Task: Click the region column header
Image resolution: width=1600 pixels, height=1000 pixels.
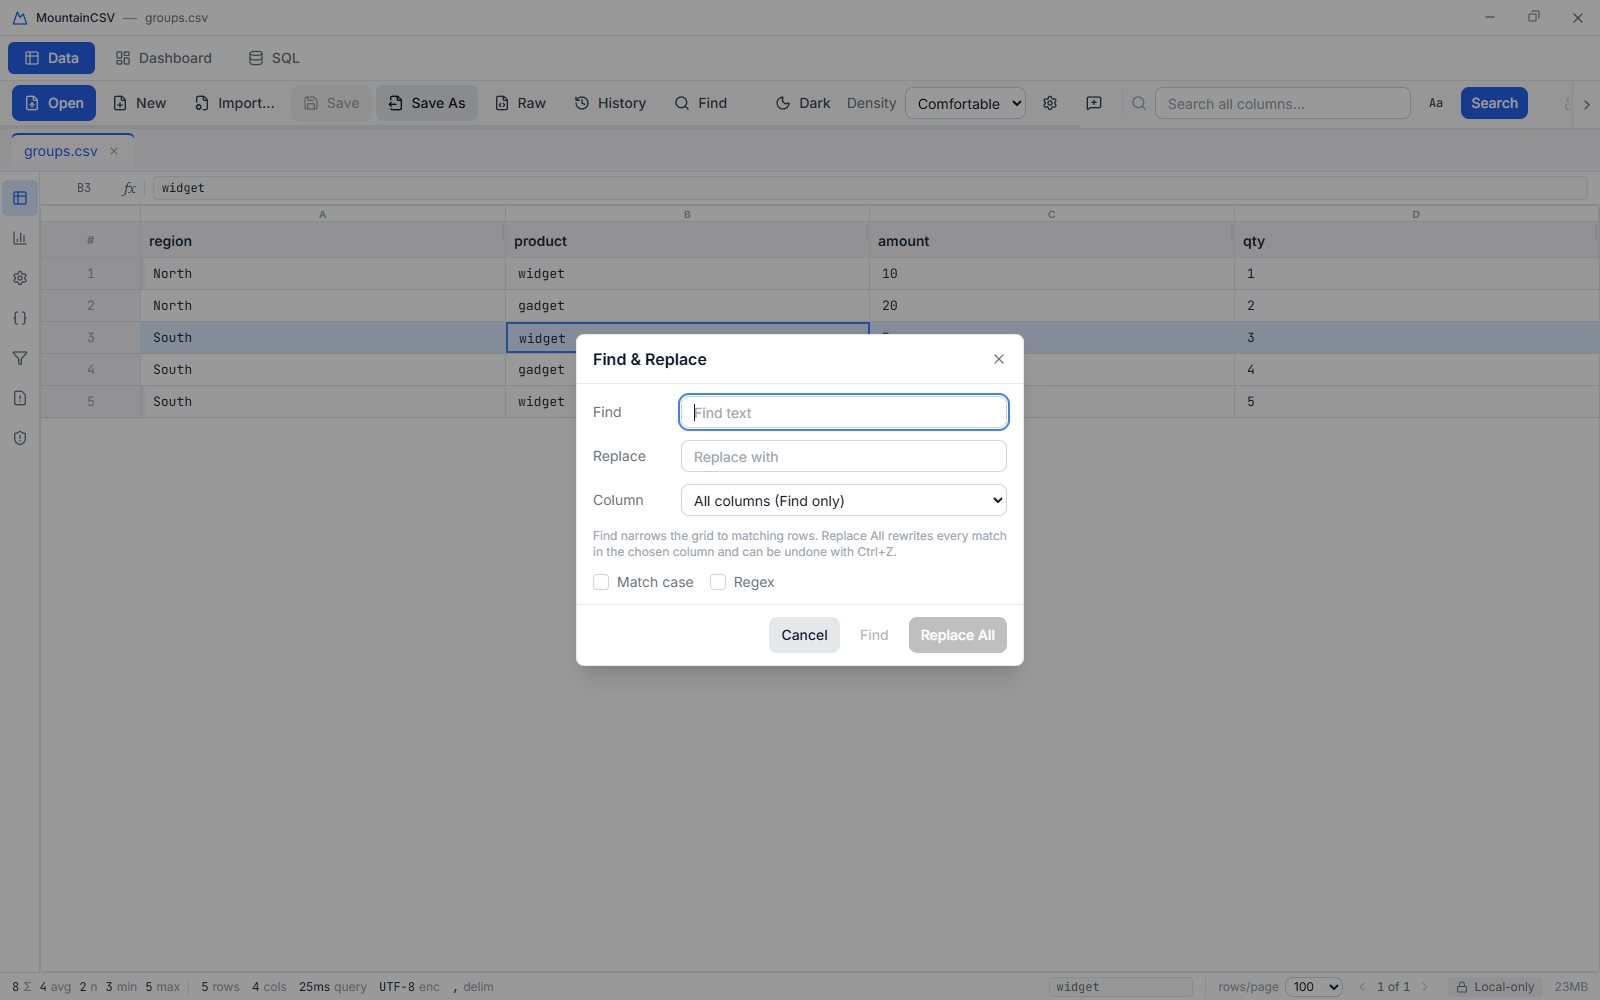Action: pyautogui.click(x=323, y=241)
